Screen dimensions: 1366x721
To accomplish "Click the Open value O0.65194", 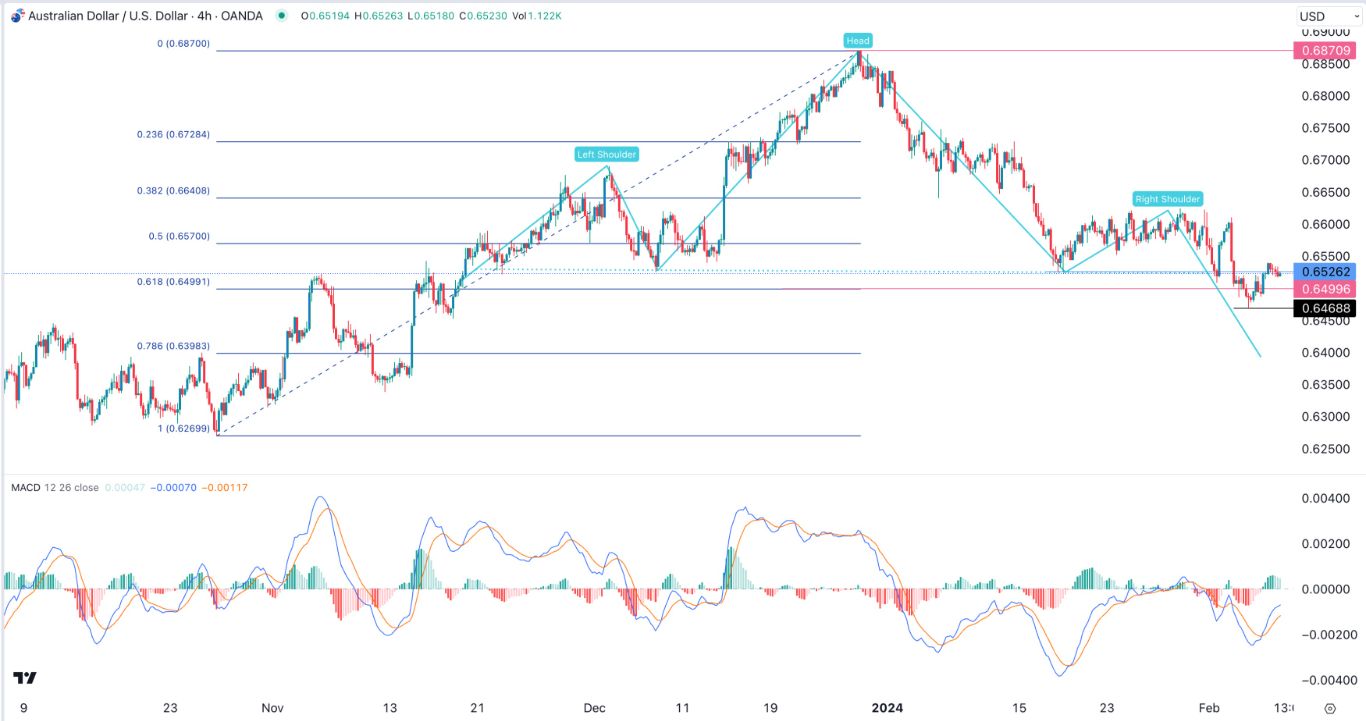I will tap(325, 16).
